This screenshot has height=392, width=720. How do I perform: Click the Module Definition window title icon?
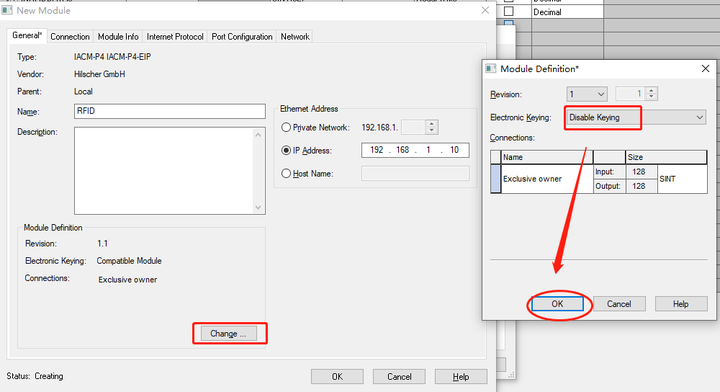pos(491,69)
